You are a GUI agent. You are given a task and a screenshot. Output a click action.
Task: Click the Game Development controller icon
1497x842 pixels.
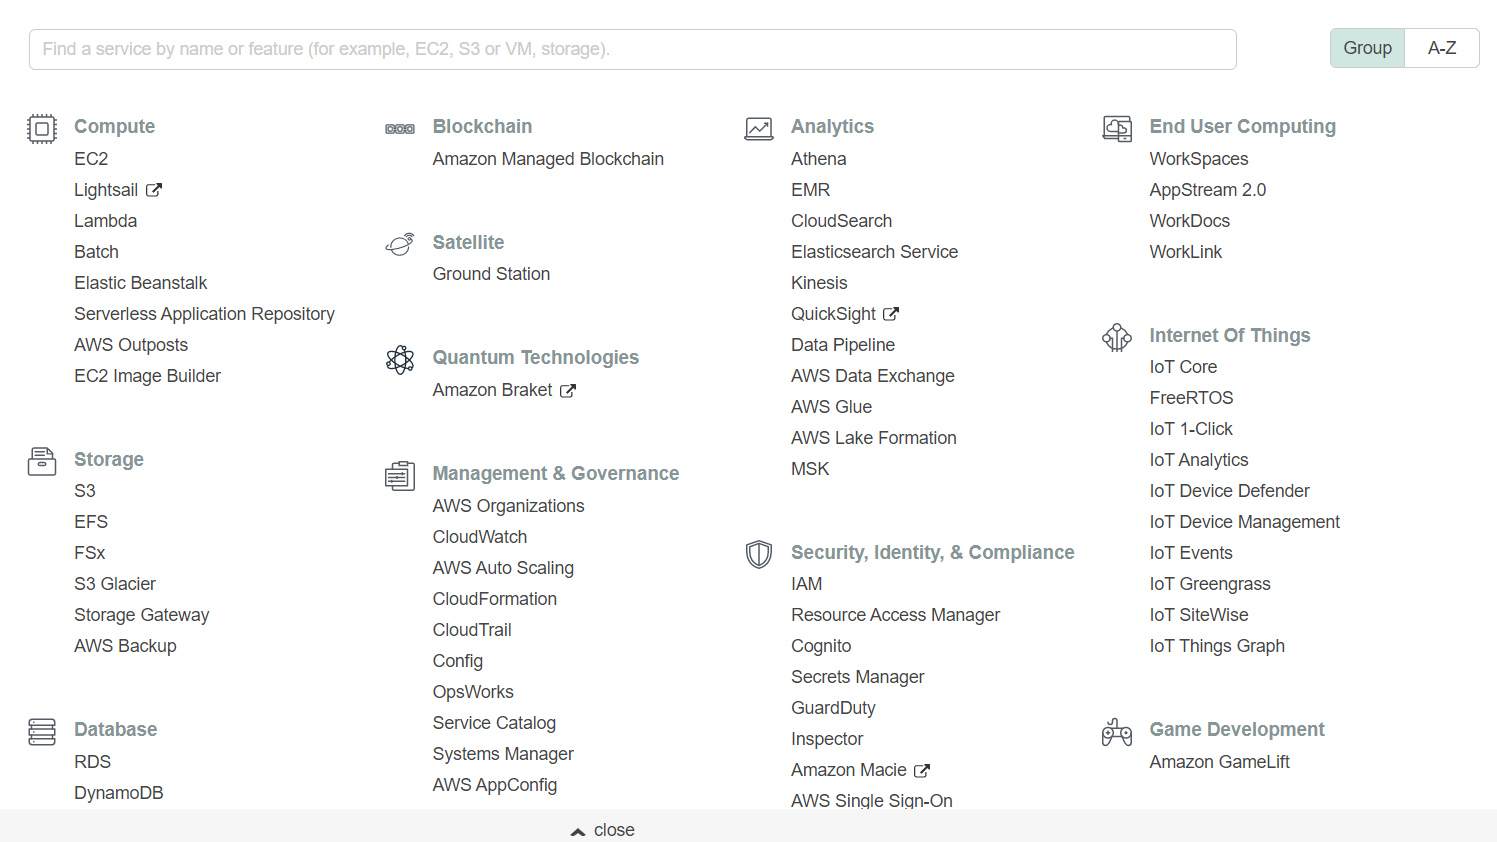[x=1117, y=732]
